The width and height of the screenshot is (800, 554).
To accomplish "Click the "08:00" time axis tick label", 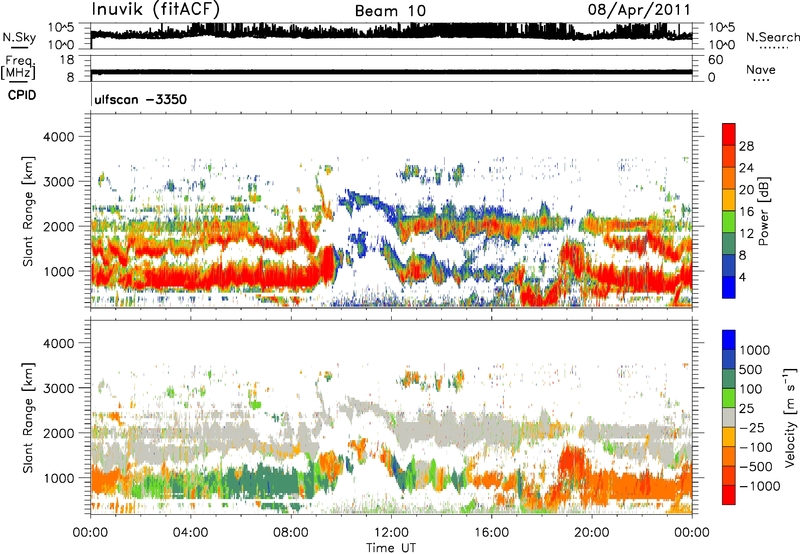I will point(291,533).
